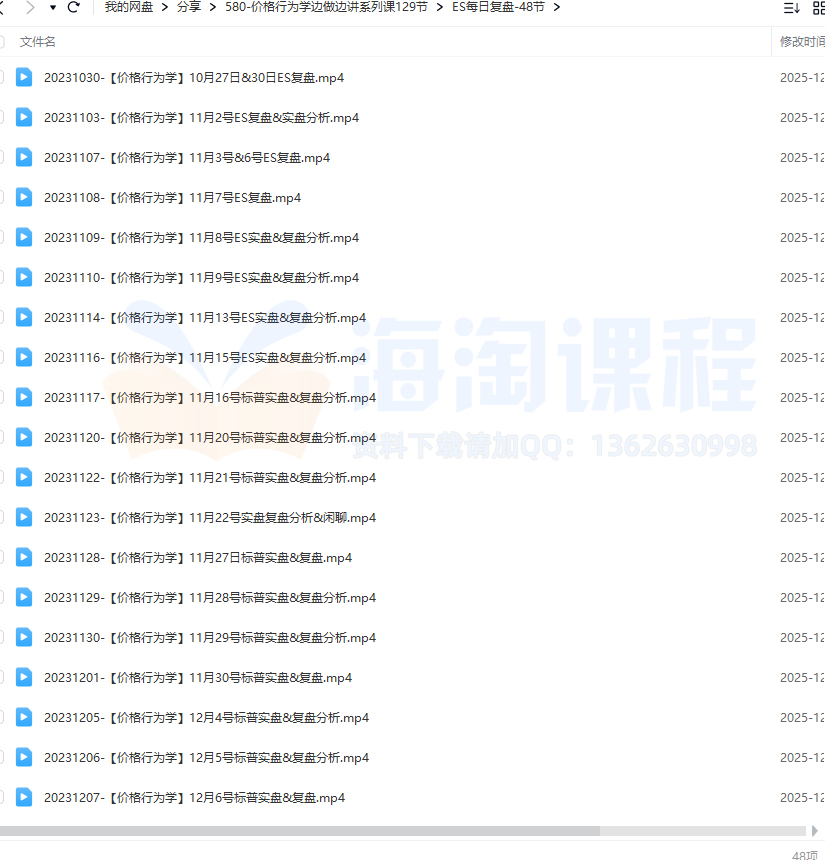The height and width of the screenshot is (860, 825).
Task: Sort by clicking the 文件名 column header
Action: 38,41
